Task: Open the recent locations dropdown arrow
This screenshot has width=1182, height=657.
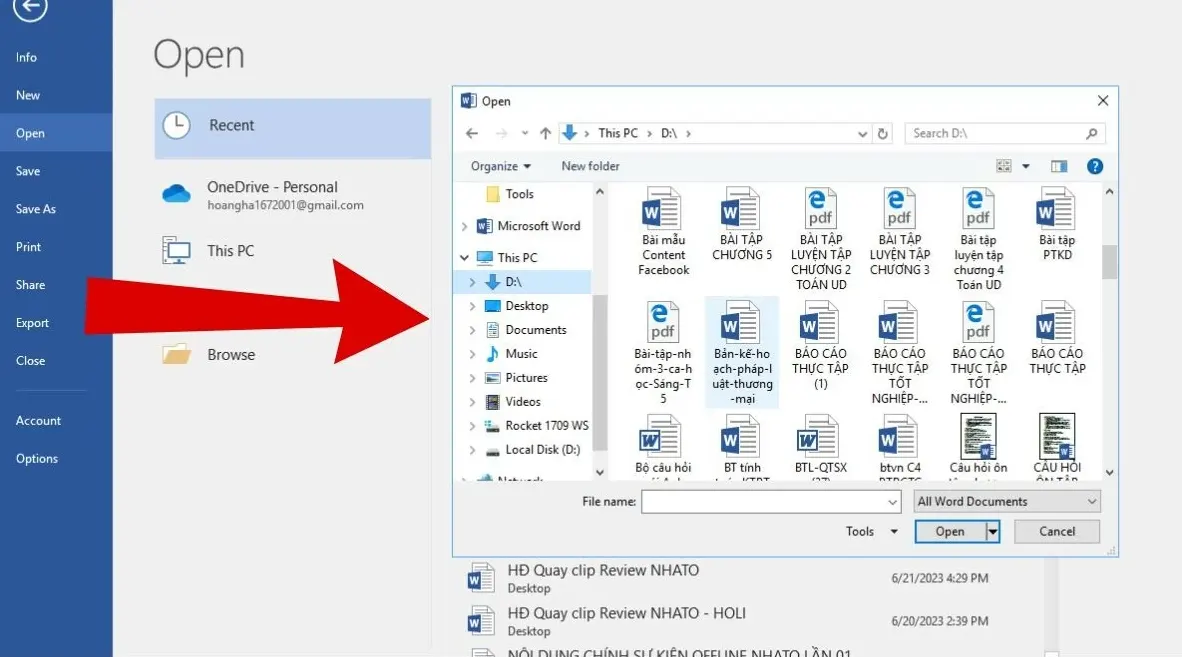Action: tap(525, 133)
